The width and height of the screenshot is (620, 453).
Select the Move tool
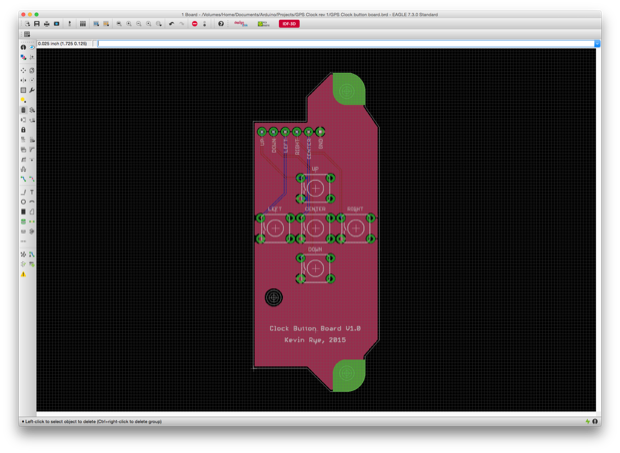click(x=23, y=70)
